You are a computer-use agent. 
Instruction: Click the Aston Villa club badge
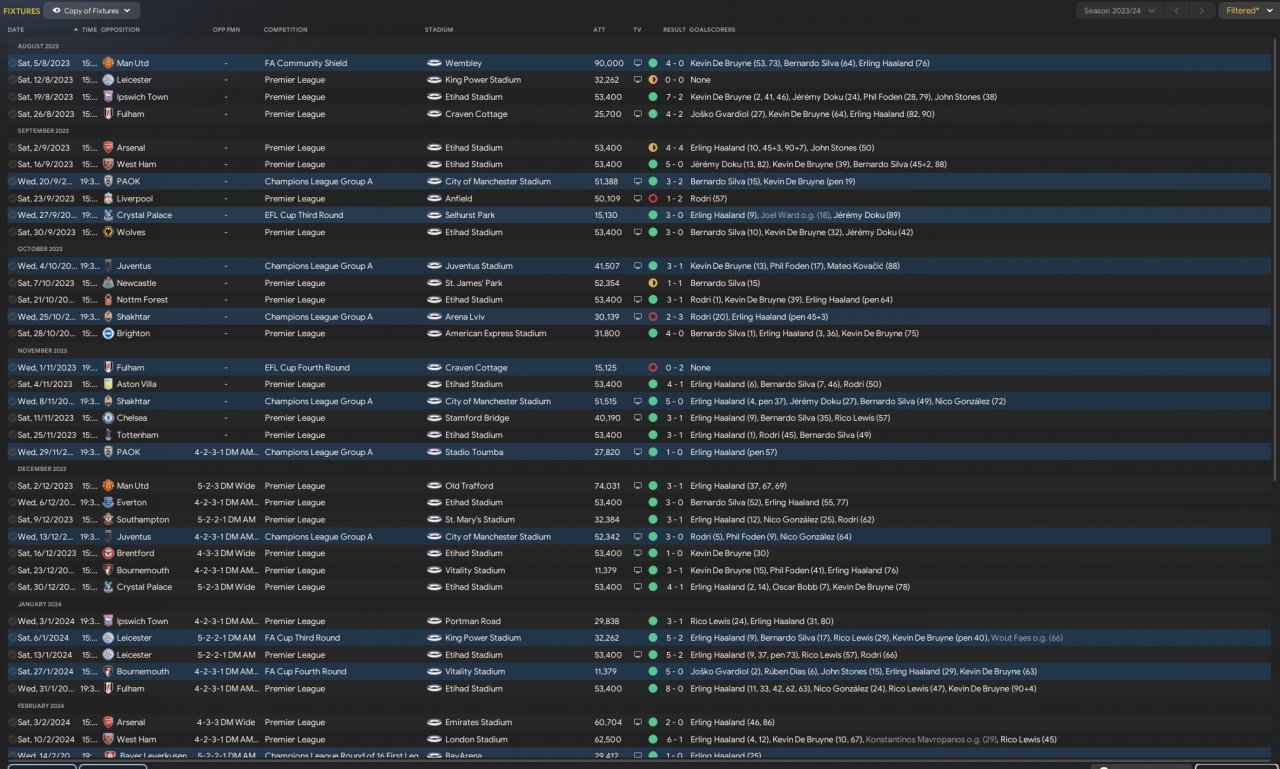(x=108, y=384)
